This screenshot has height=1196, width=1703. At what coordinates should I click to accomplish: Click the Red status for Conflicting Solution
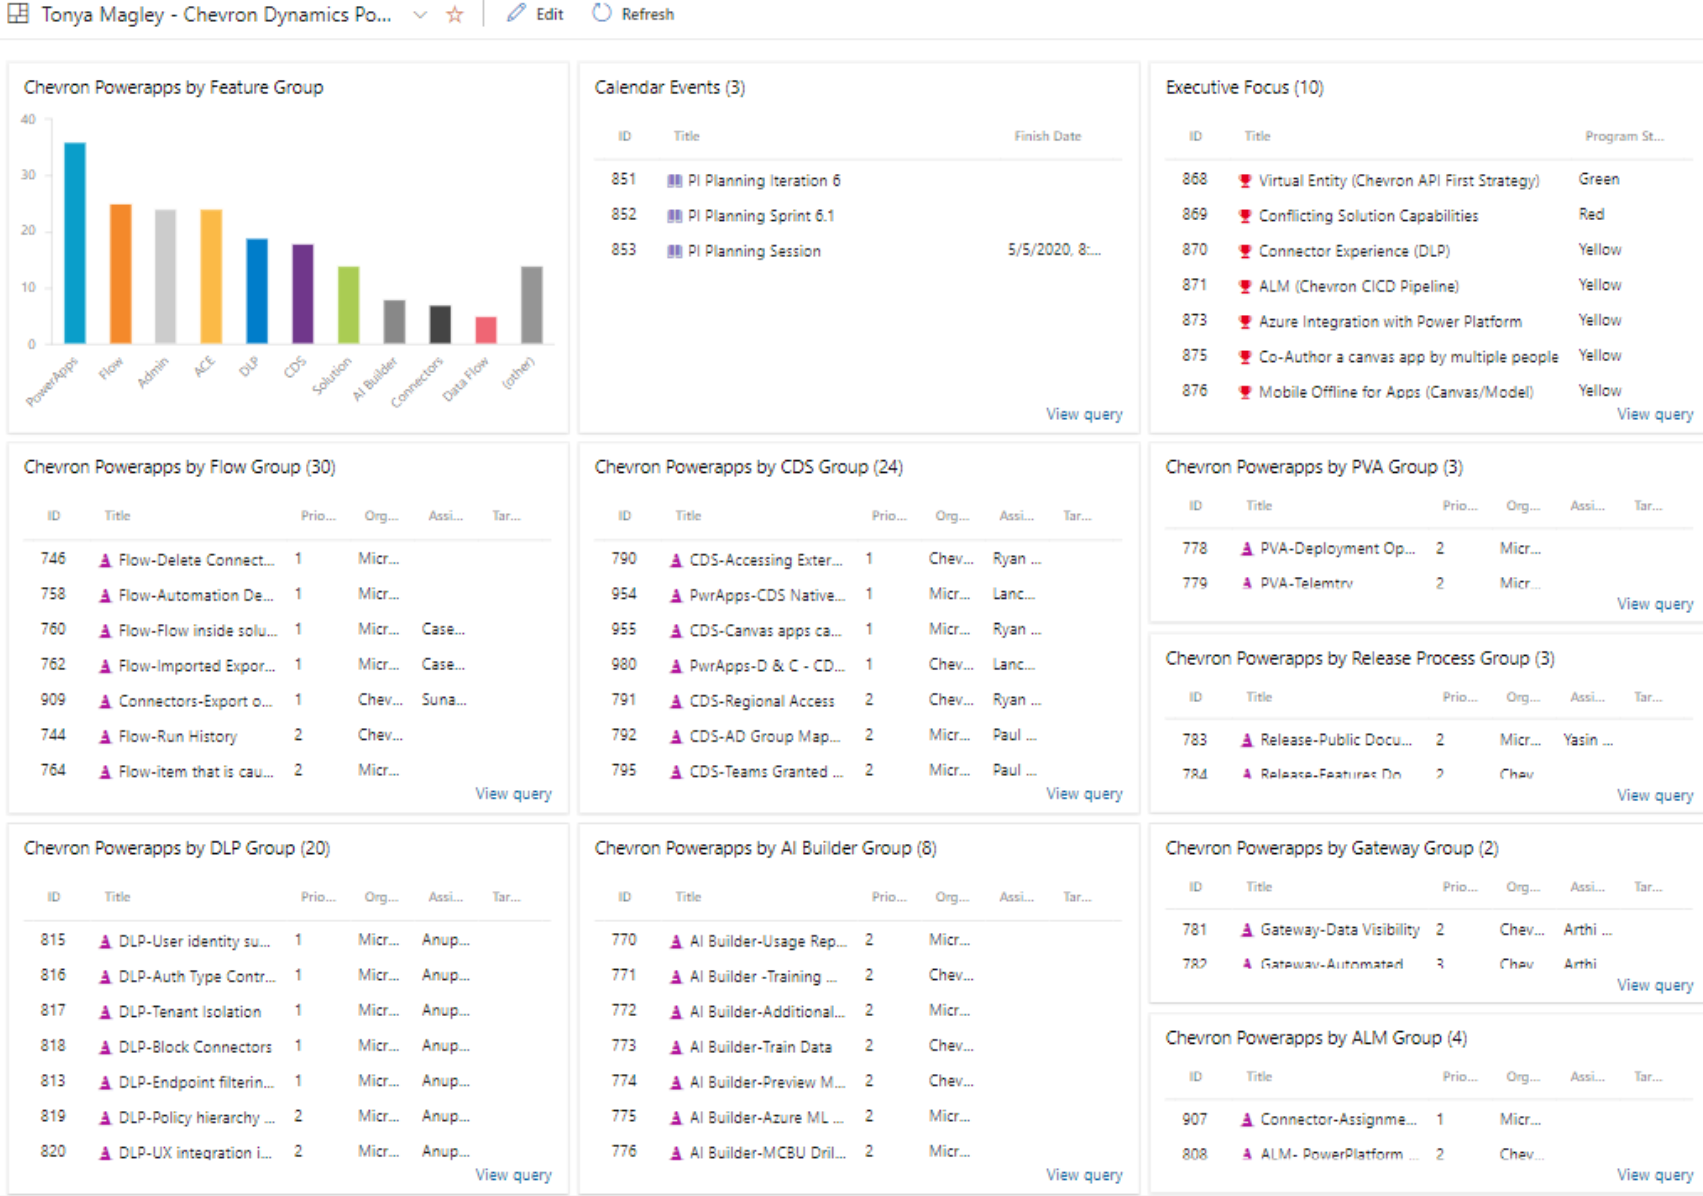1591,214
